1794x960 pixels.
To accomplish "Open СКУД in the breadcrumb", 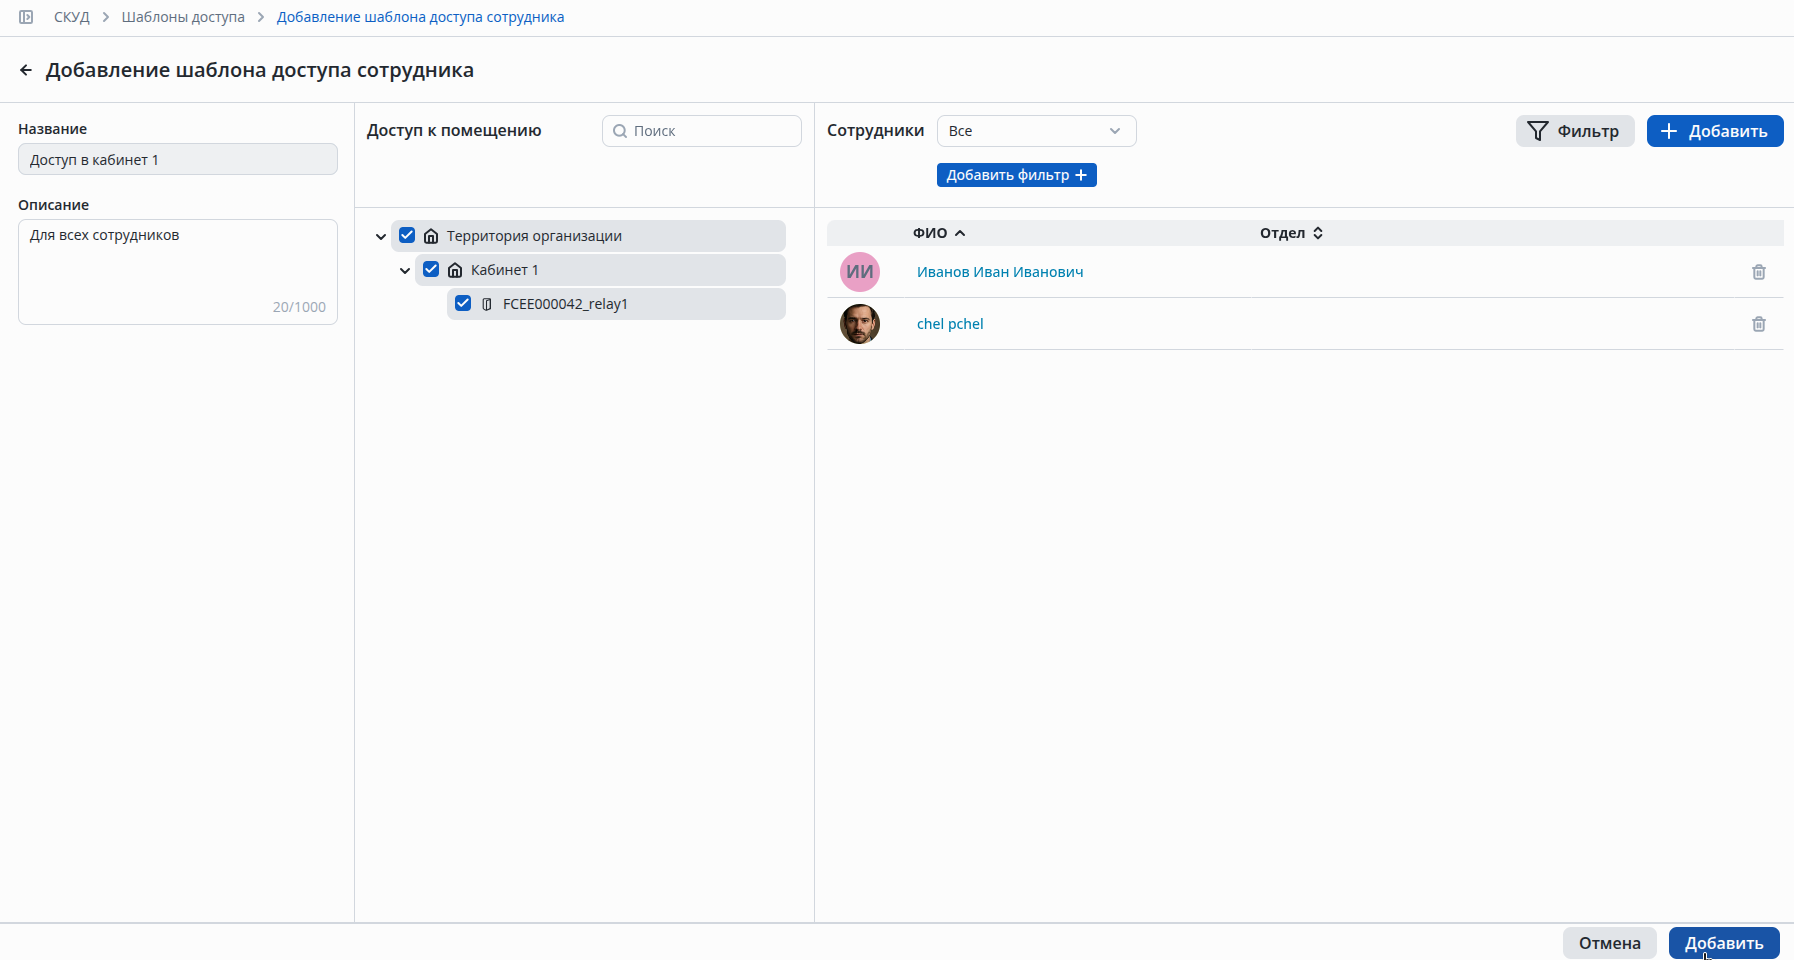I will point(72,17).
